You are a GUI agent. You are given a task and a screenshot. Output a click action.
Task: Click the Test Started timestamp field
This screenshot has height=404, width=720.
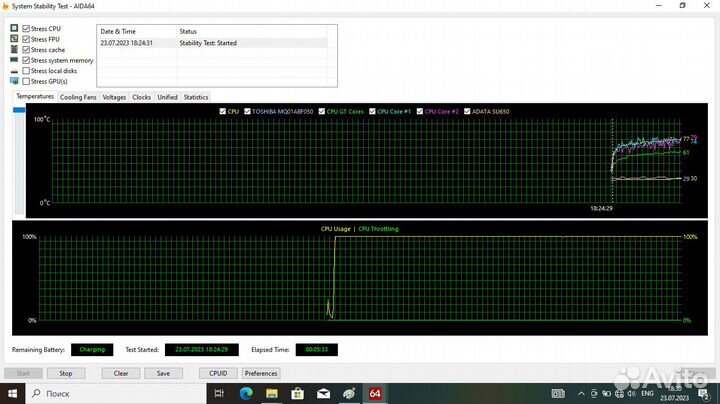pyautogui.click(x=202, y=349)
